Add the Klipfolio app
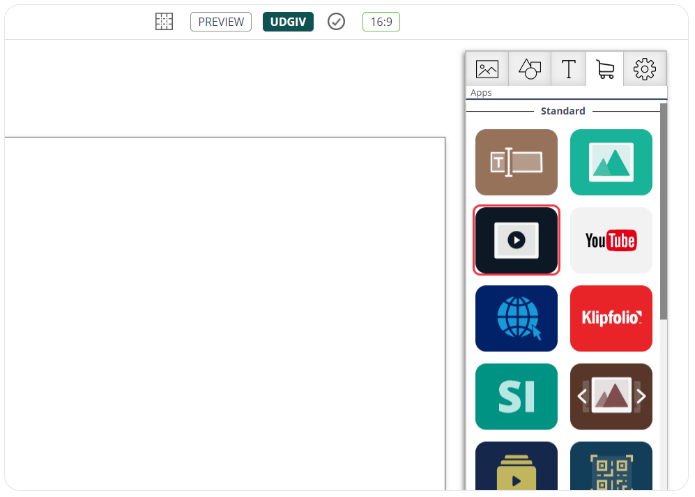695x497 pixels. (x=611, y=318)
